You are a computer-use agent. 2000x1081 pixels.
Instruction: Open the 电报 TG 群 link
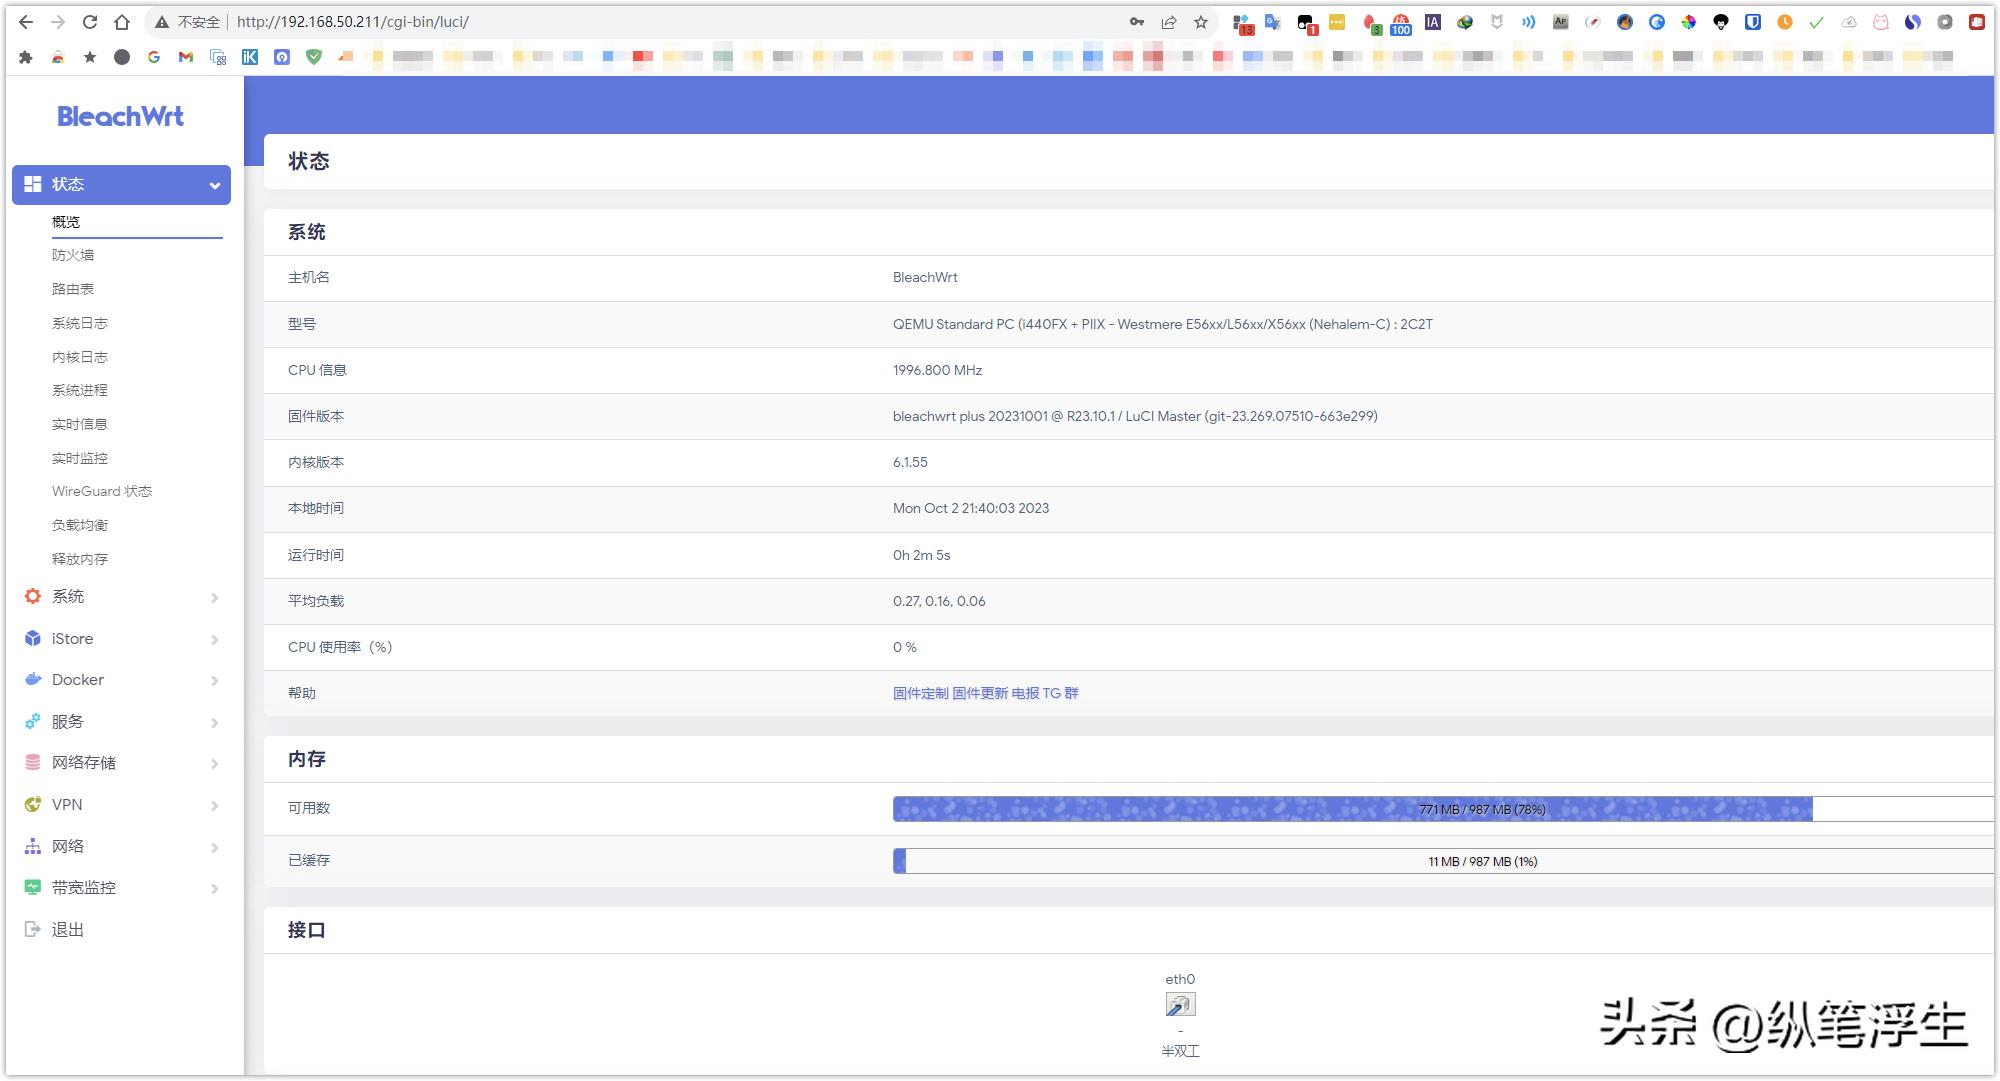(1045, 693)
